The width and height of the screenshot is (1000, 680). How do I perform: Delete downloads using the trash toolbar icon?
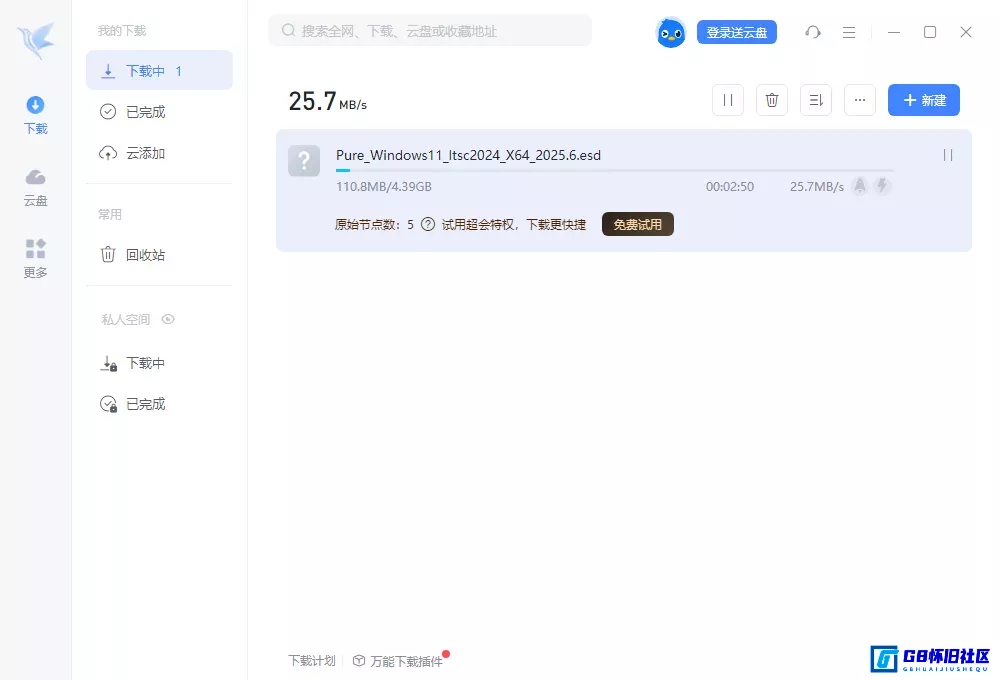tap(771, 100)
